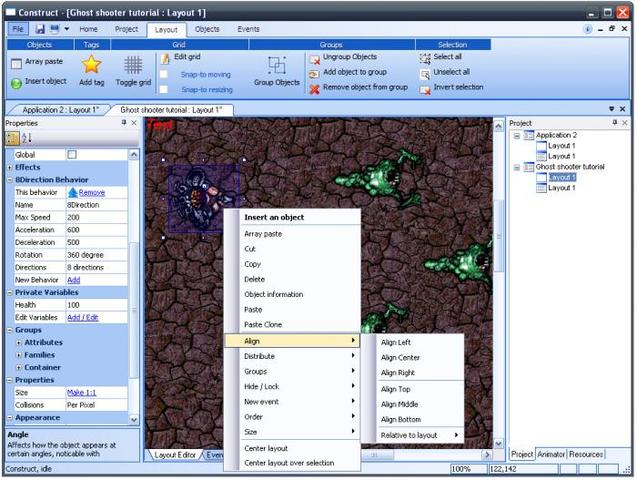
Task: Enable the Snap-to resizing checkbox
Action: (164, 89)
